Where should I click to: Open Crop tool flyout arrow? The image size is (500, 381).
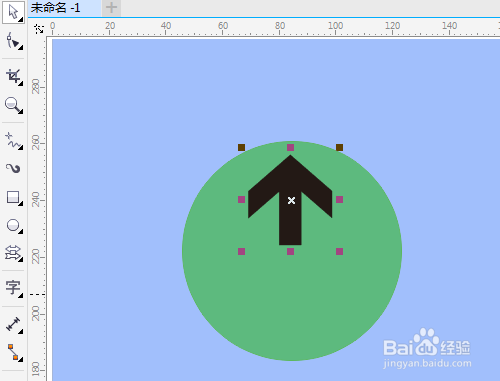(21, 84)
